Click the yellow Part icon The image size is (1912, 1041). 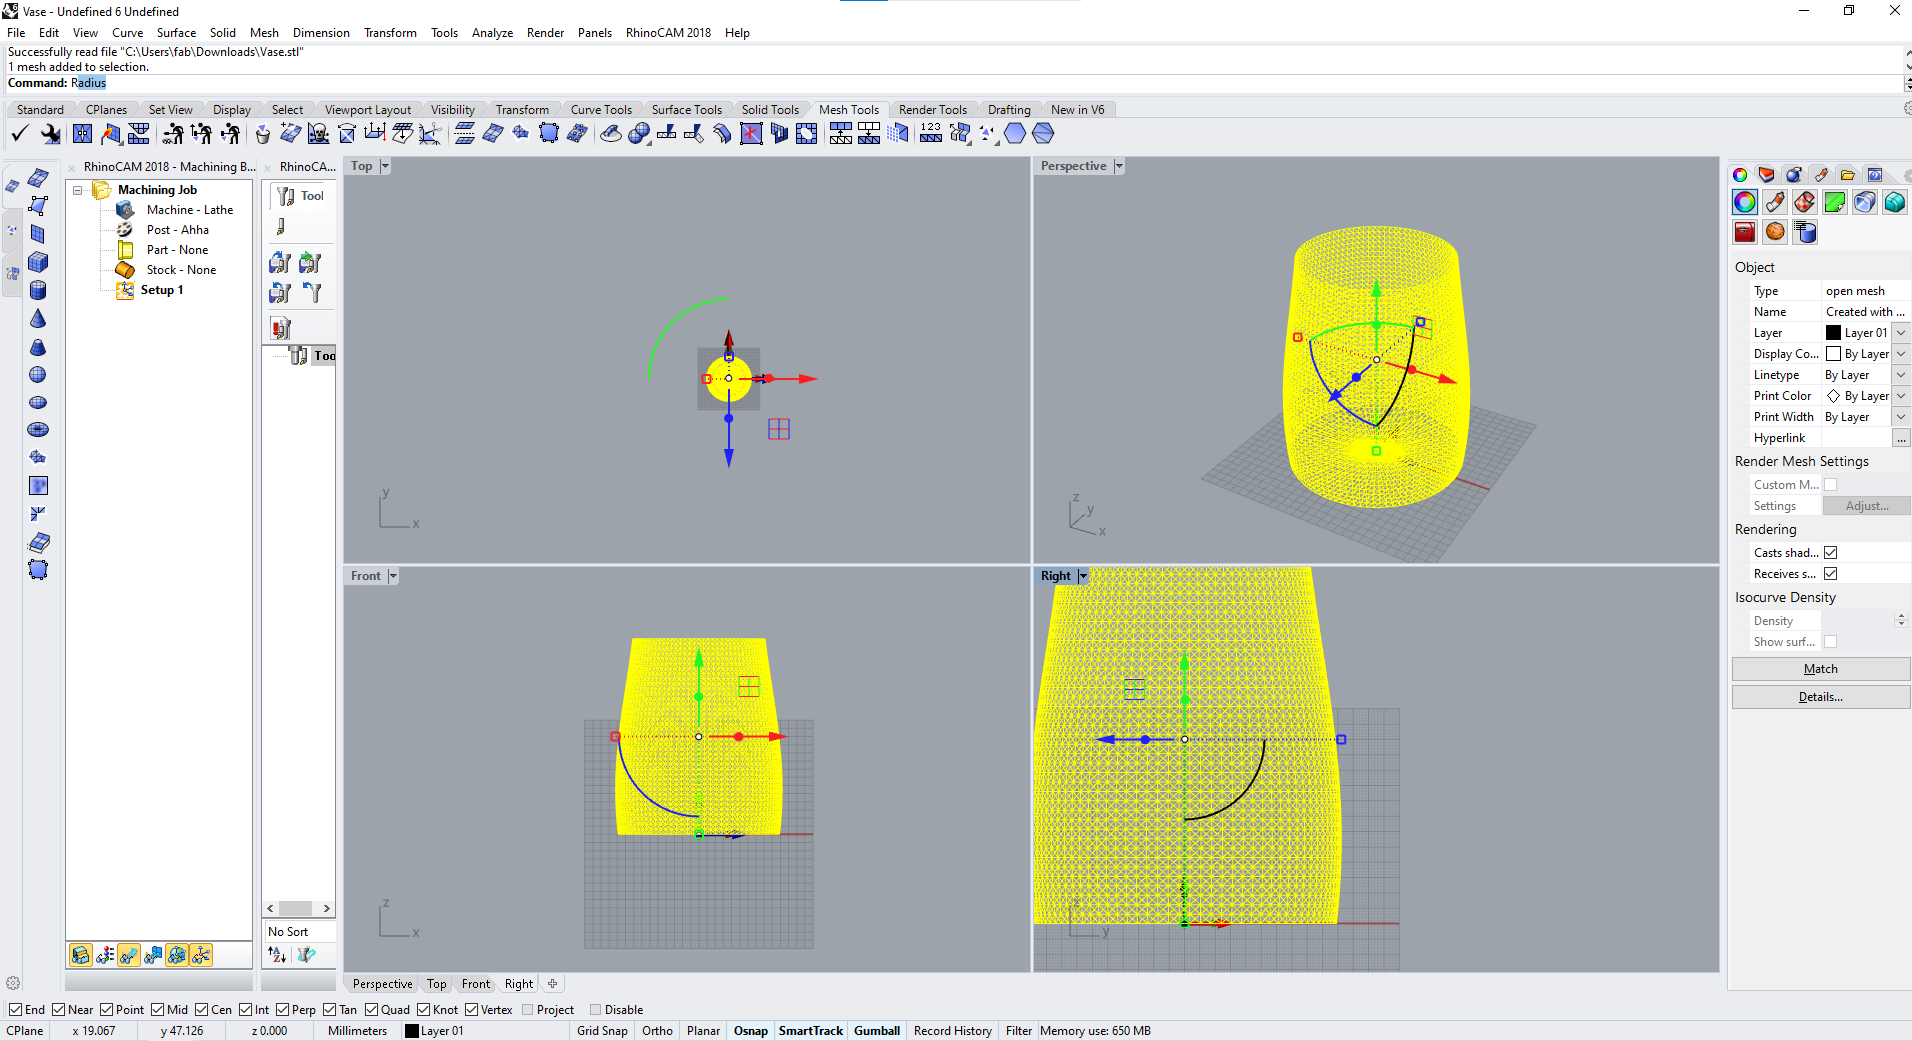pyautogui.click(x=125, y=250)
